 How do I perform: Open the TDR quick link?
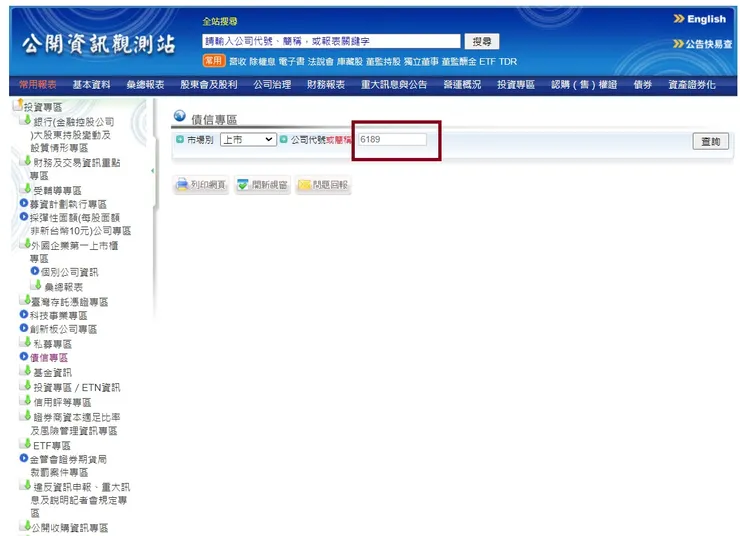point(508,61)
